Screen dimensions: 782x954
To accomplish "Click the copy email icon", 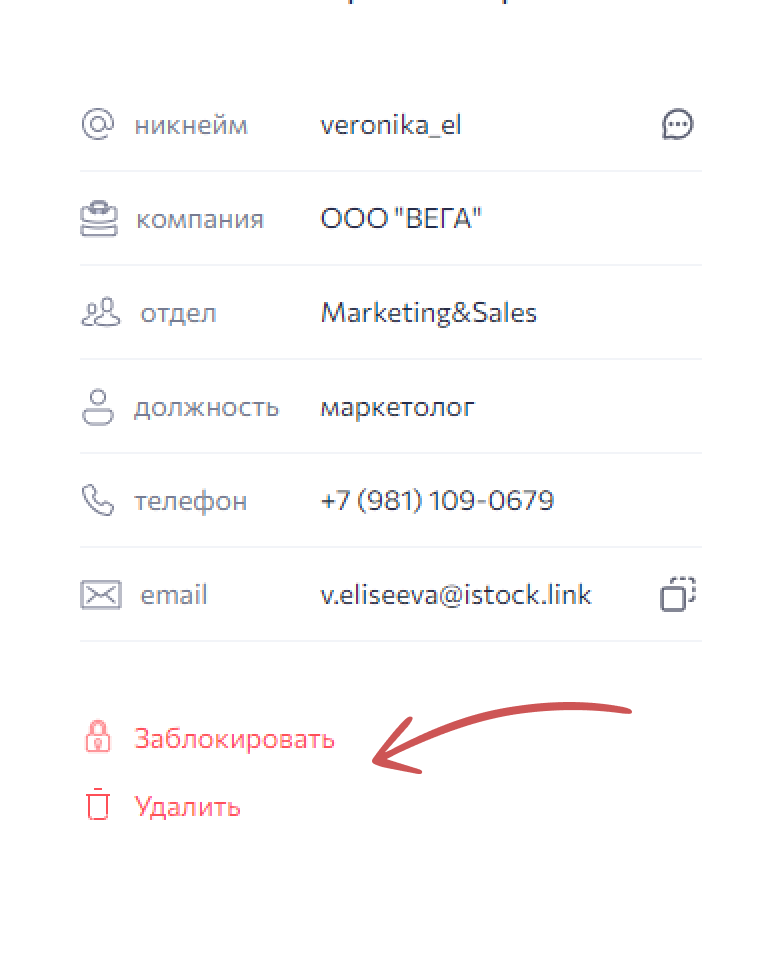I will point(678,594).
